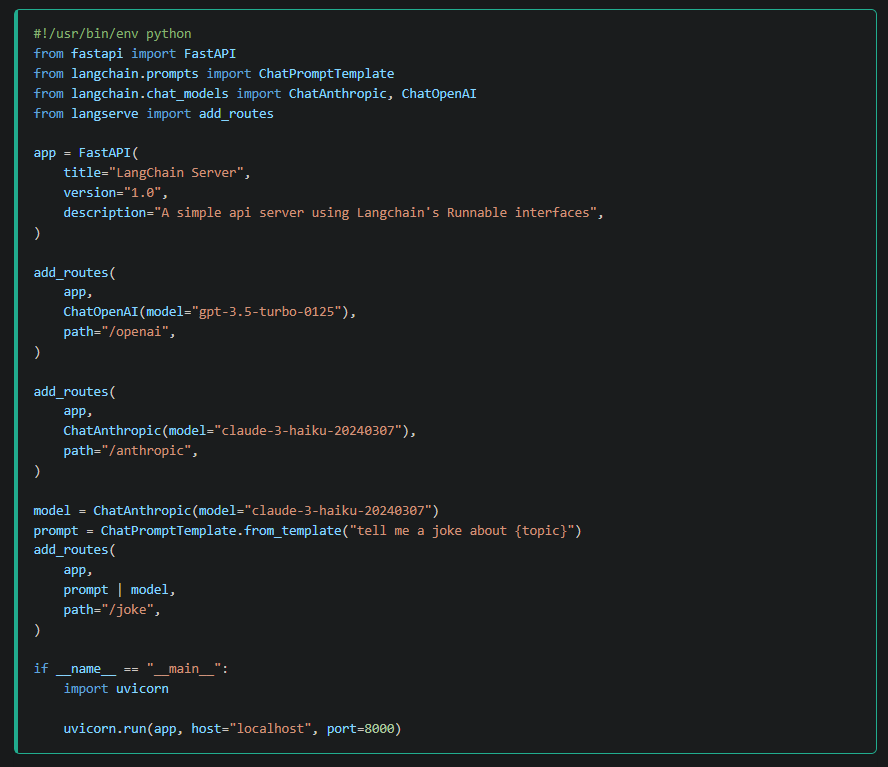Click the version string "1.0"
Image resolution: width=888 pixels, height=767 pixels.
tap(142, 193)
